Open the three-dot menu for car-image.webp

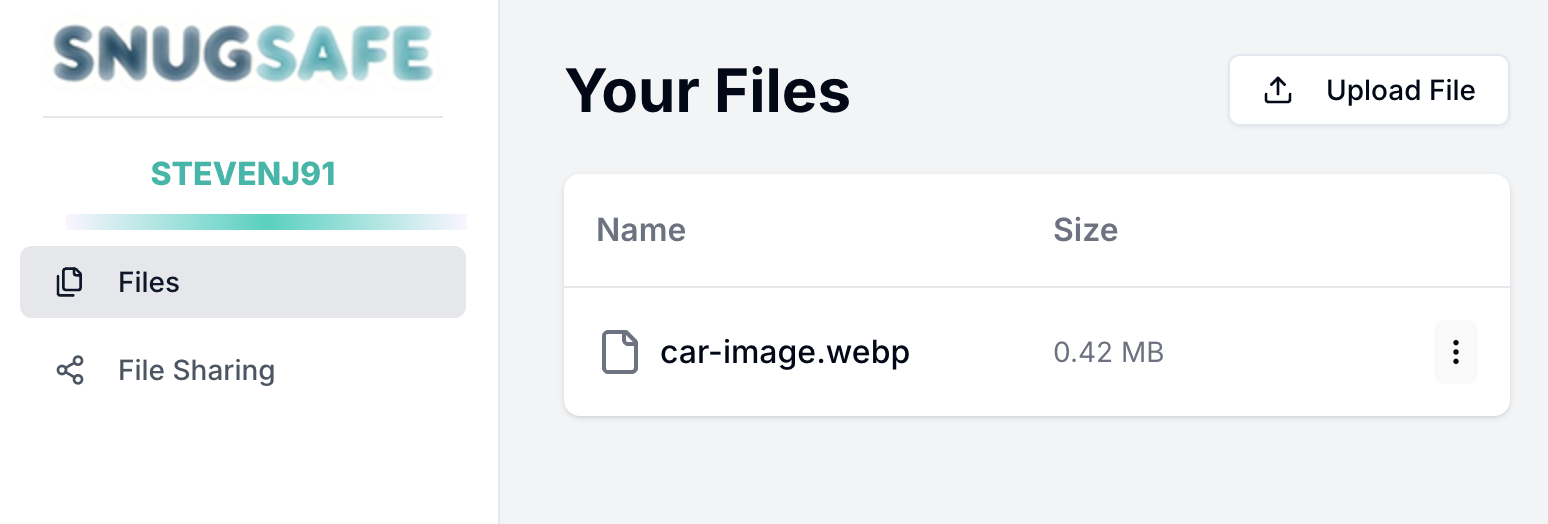[x=1455, y=352]
